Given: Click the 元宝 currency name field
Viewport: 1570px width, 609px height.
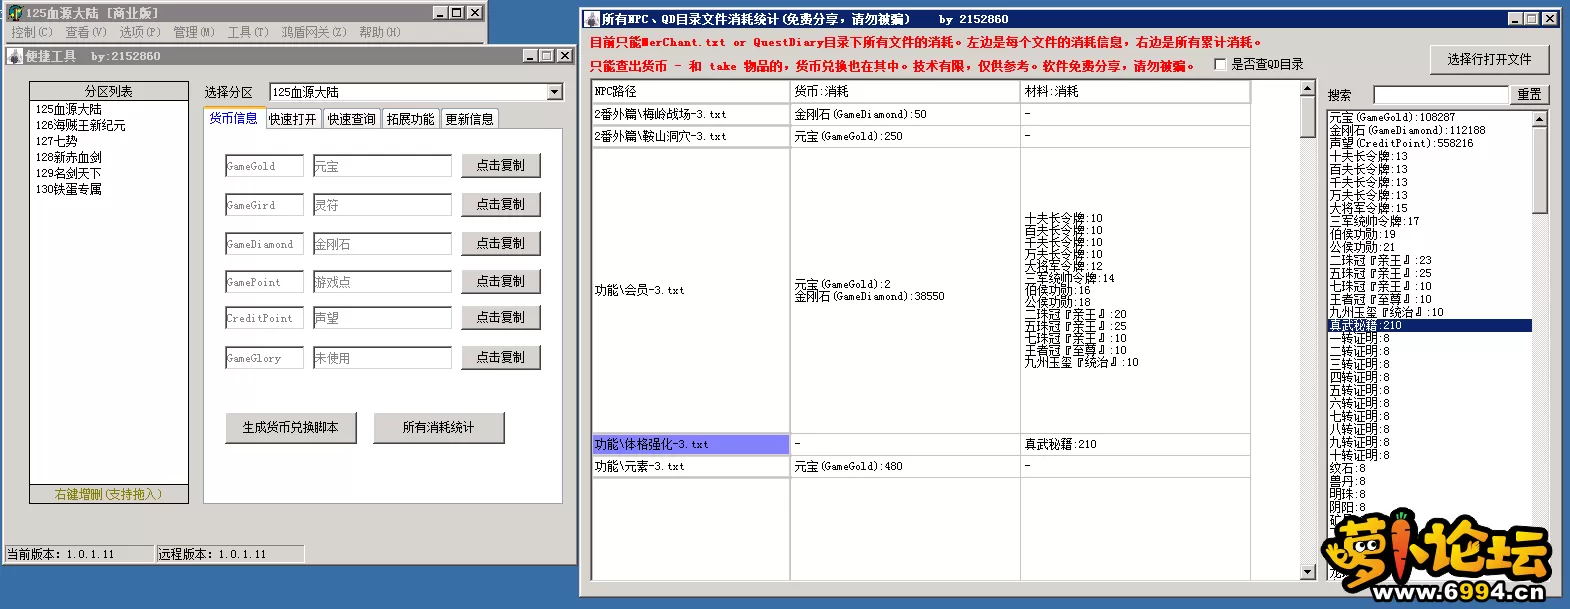Looking at the screenshot, I should coord(382,166).
